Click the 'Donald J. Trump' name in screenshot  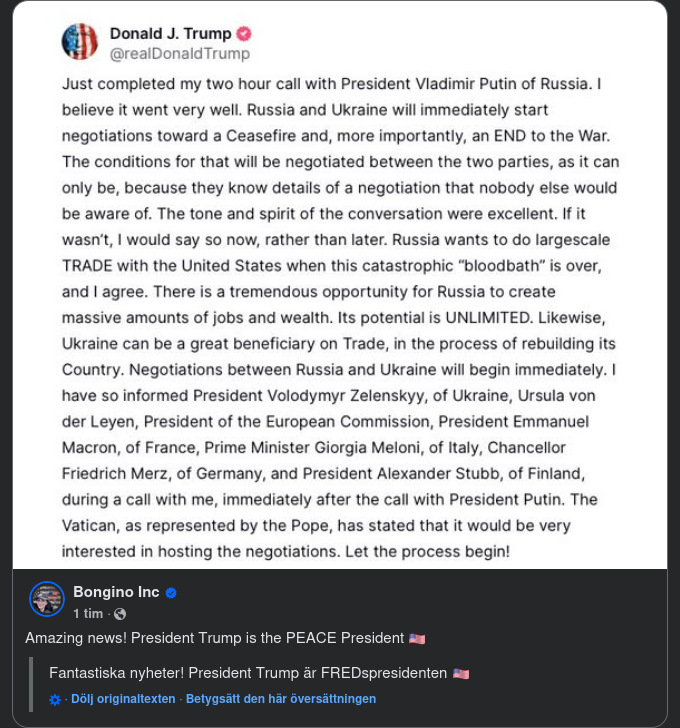coord(170,33)
